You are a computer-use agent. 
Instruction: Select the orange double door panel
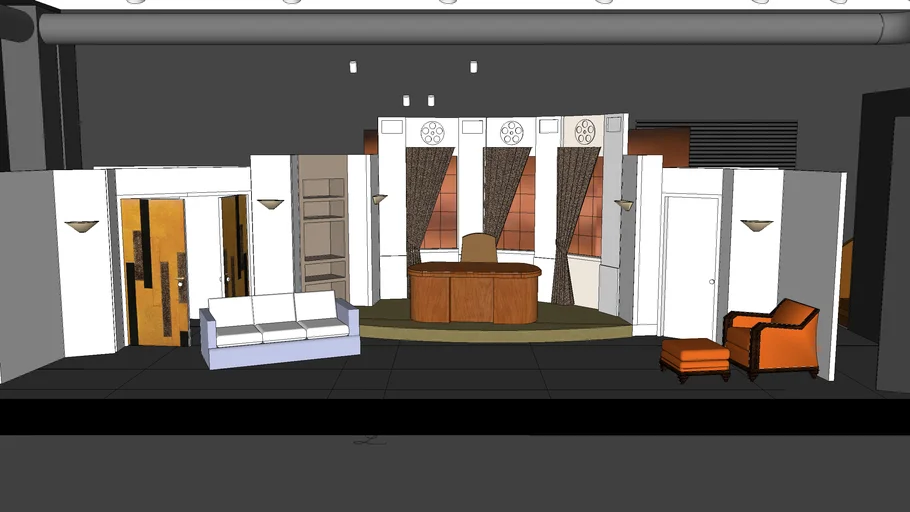tap(154, 271)
